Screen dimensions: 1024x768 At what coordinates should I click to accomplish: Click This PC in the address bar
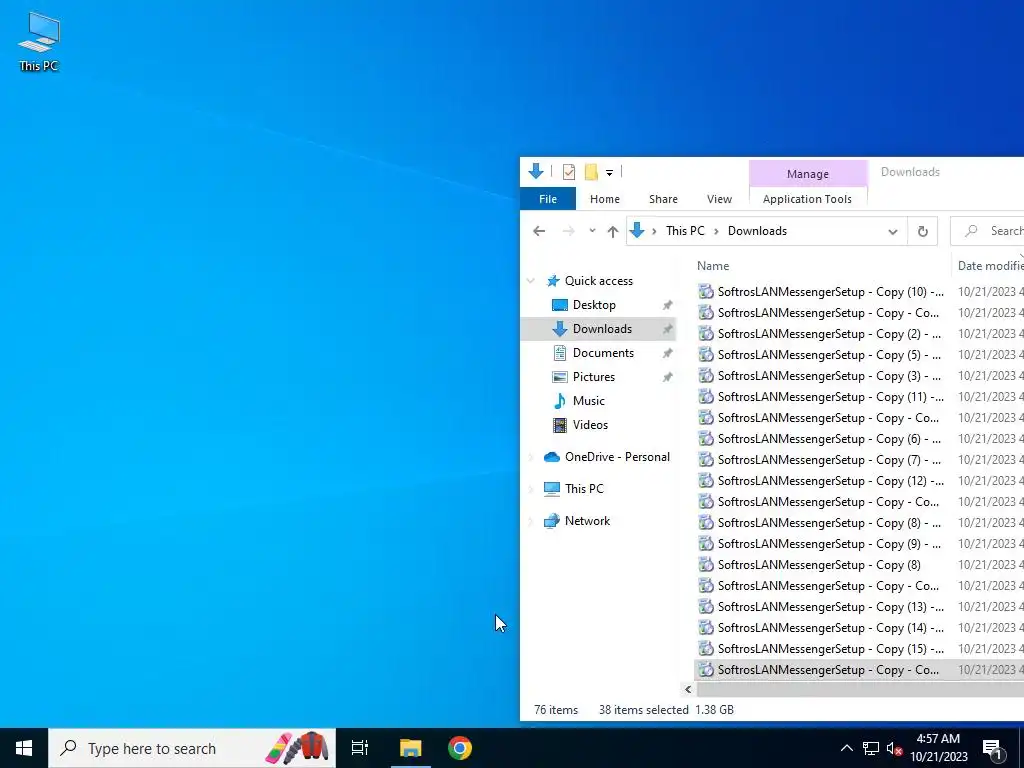pos(685,231)
